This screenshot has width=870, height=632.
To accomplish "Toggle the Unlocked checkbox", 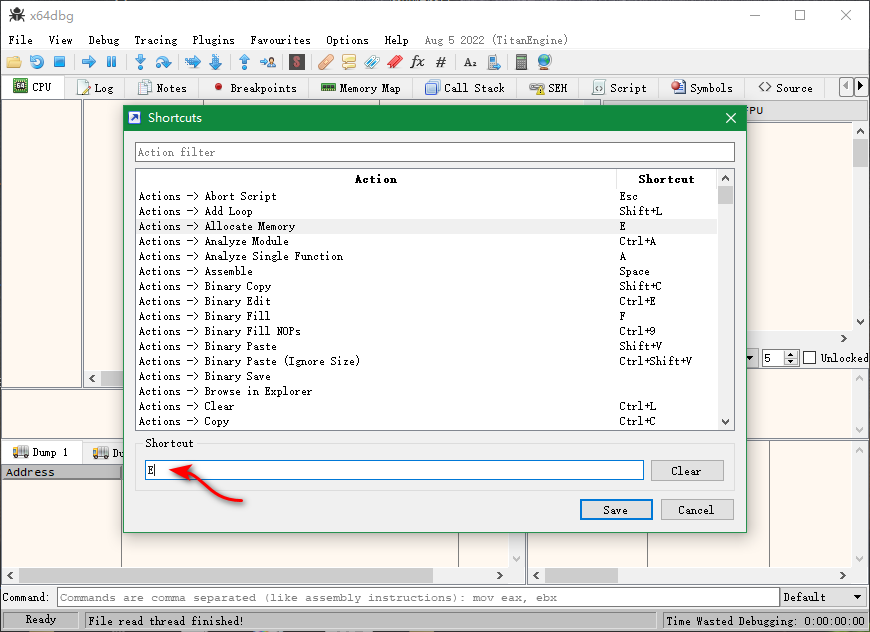I will pyautogui.click(x=810, y=358).
